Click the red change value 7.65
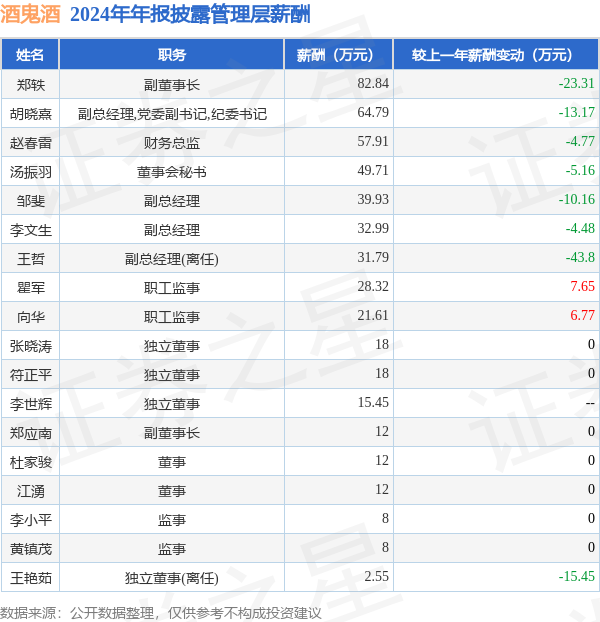Image resolution: width=600 pixels, height=622 pixels. pos(583,286)
